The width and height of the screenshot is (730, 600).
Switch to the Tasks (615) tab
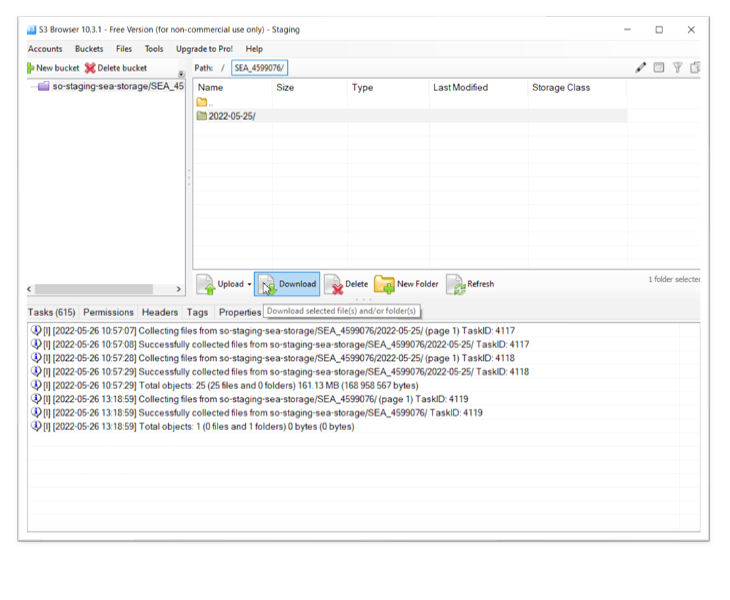click(51, 312)
